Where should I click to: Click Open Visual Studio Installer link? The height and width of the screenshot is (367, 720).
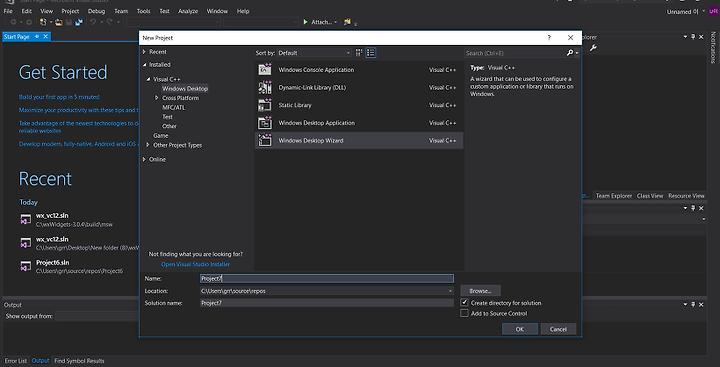(x=196, y=264)
